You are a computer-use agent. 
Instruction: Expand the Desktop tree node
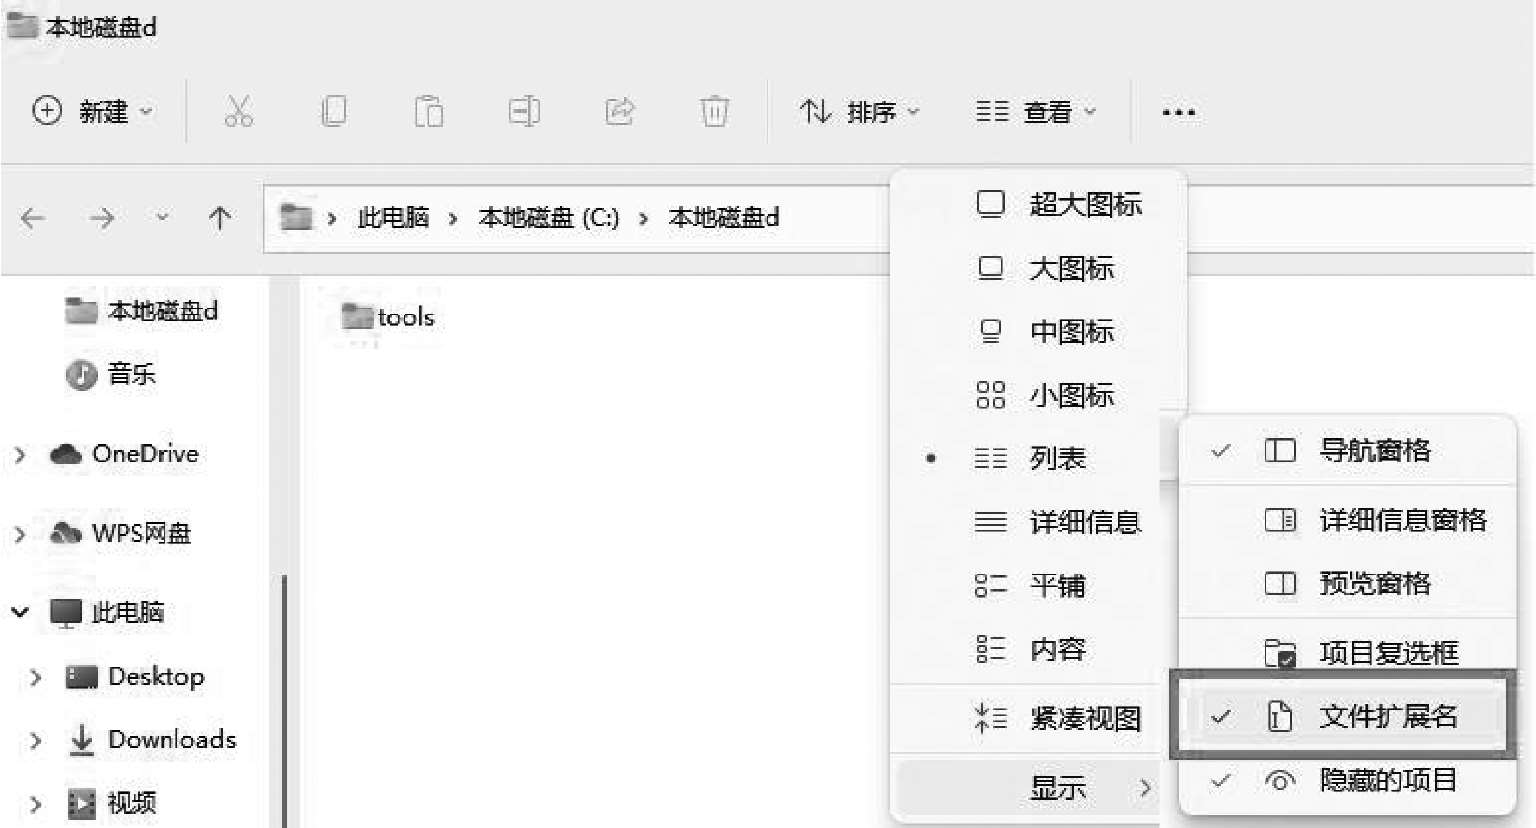[x=36, y=677]
